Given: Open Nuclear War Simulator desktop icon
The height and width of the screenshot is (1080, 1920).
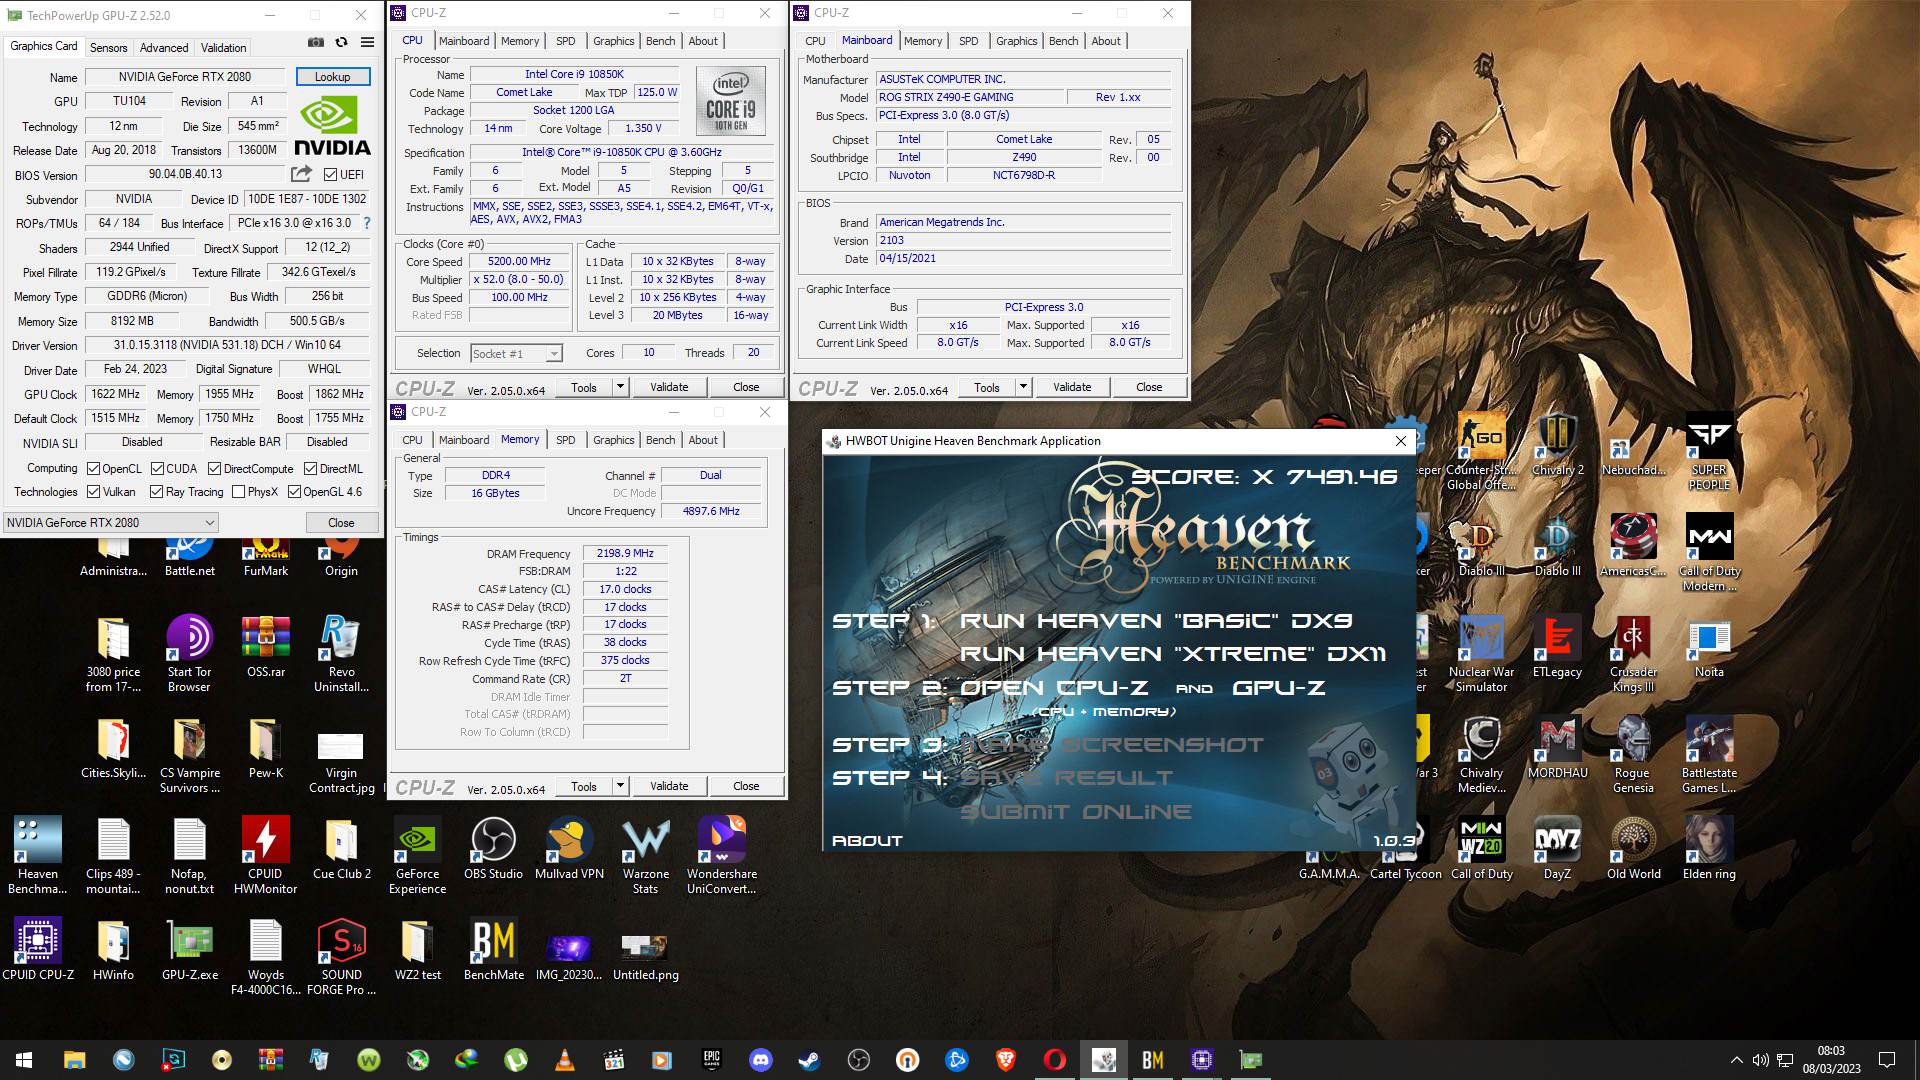Looking at the screenshot, I should [x=1481, y=653].
